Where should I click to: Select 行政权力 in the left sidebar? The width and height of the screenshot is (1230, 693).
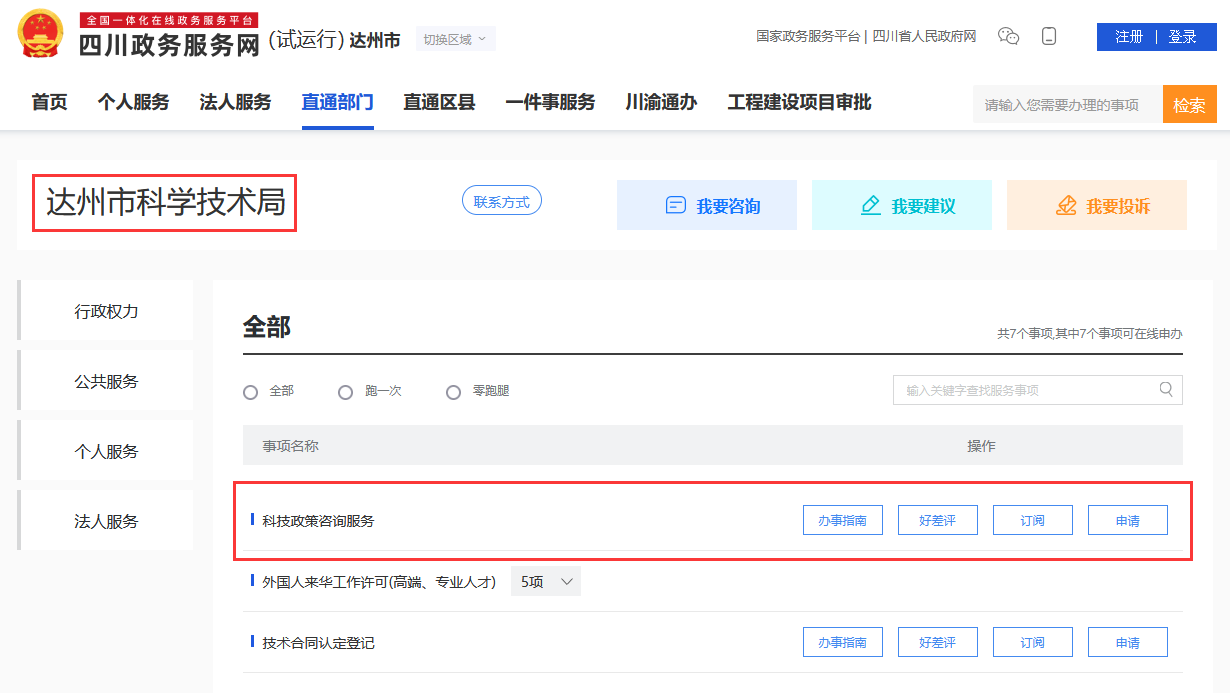tap(106, 311)
